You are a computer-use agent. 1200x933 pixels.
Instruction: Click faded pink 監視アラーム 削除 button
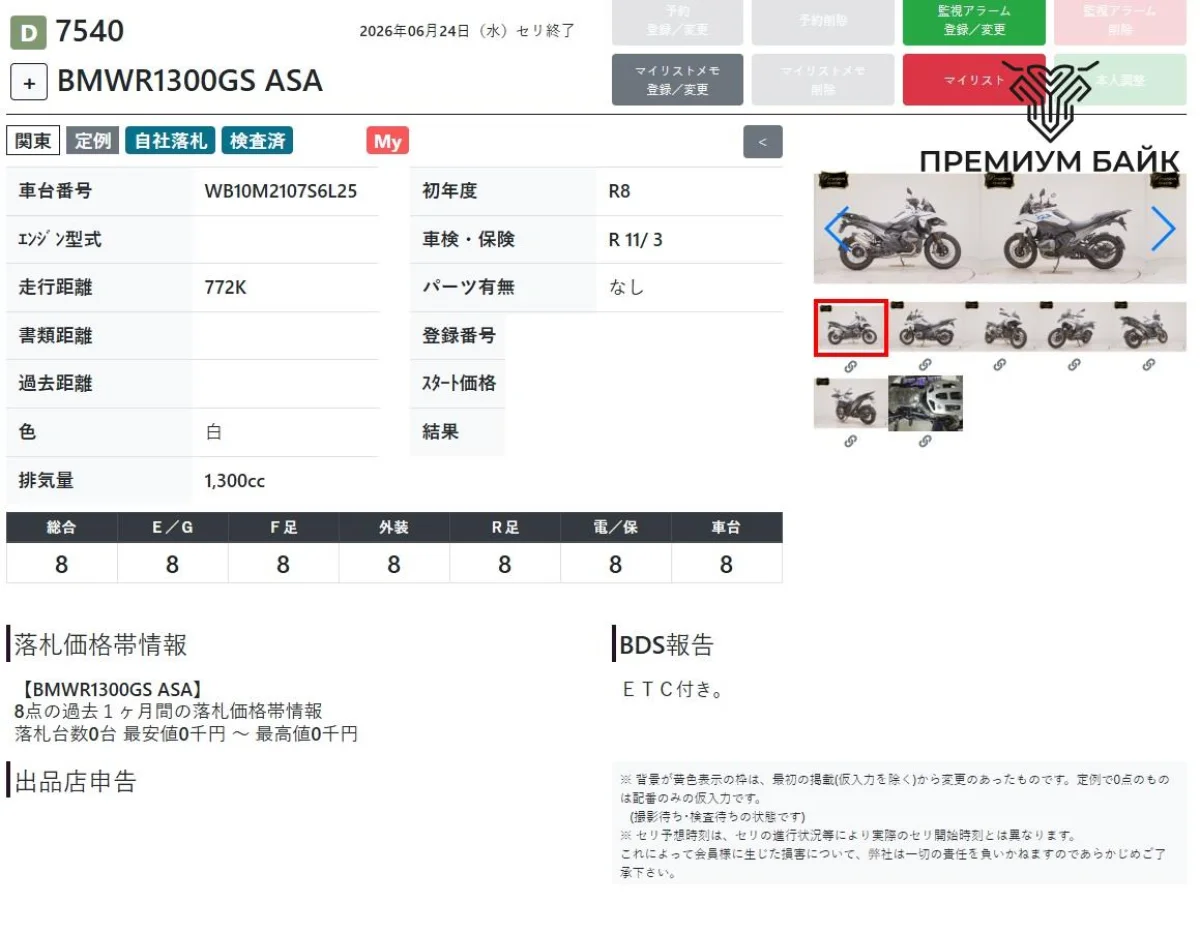(x=1119, y=20)
